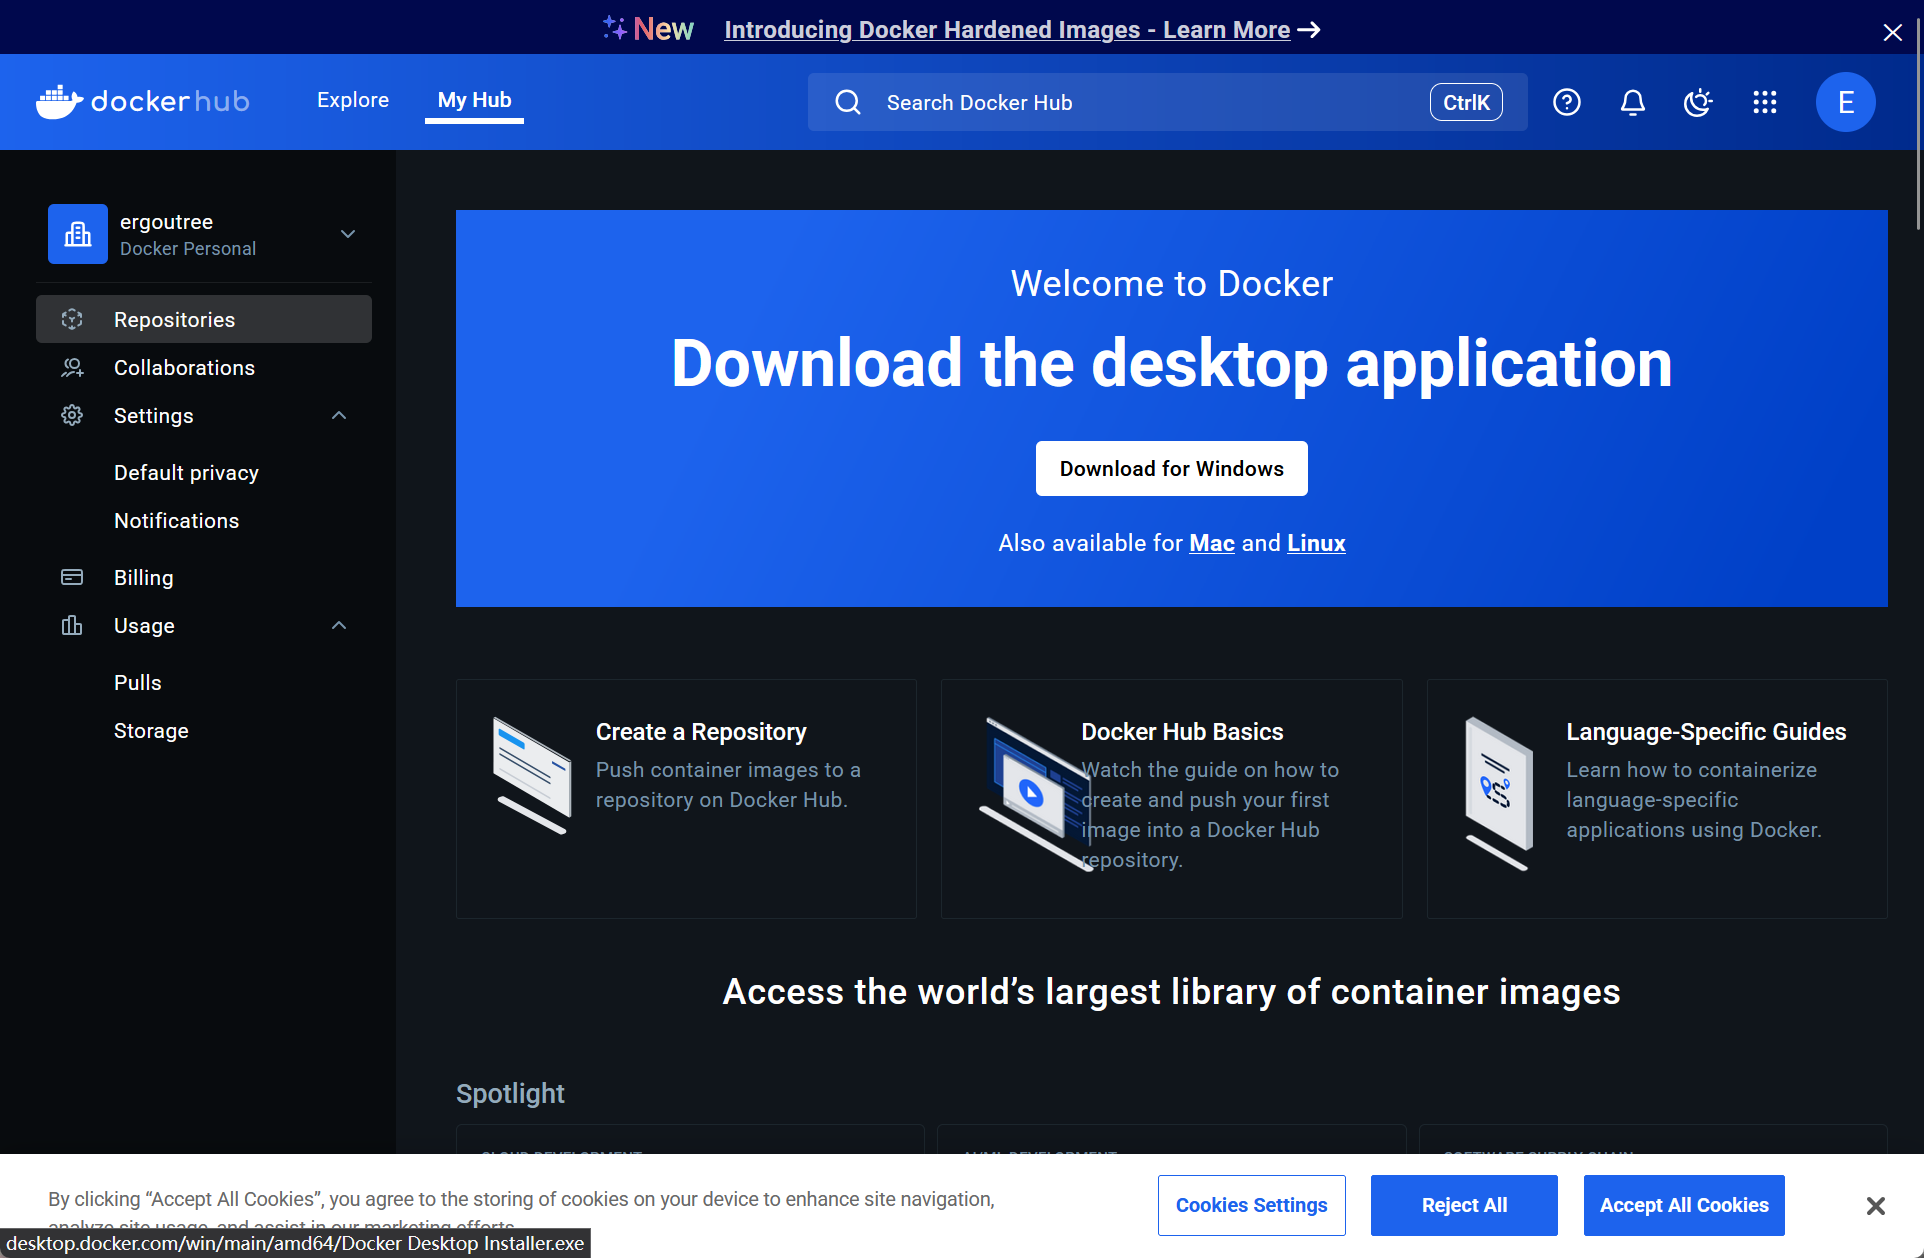Click the CtrlK shortcut badge
The height and width of the screenshot is (1258, 1924).
[1466, 102]
